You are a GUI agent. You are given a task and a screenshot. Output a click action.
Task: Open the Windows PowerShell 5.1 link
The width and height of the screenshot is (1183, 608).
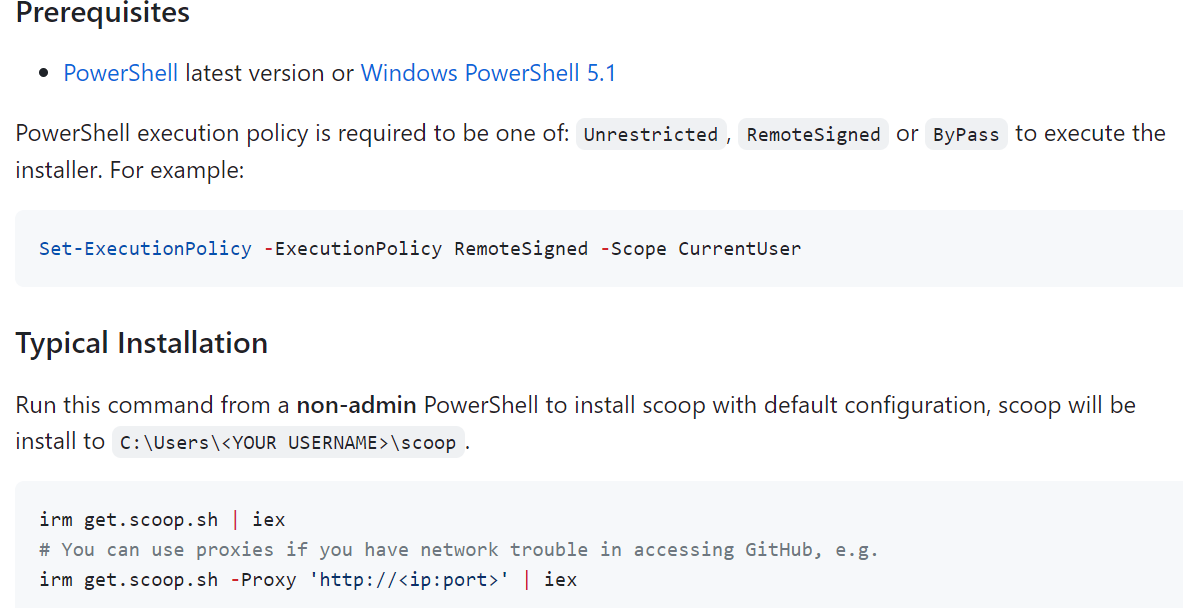point(488,73)
